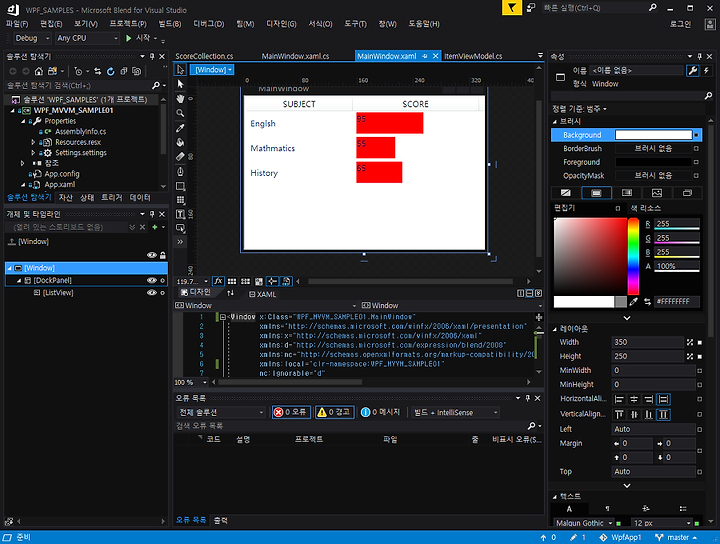Toggle snapping to gridlines button
The width and height of the screenshot is (720, 544).
246,281
